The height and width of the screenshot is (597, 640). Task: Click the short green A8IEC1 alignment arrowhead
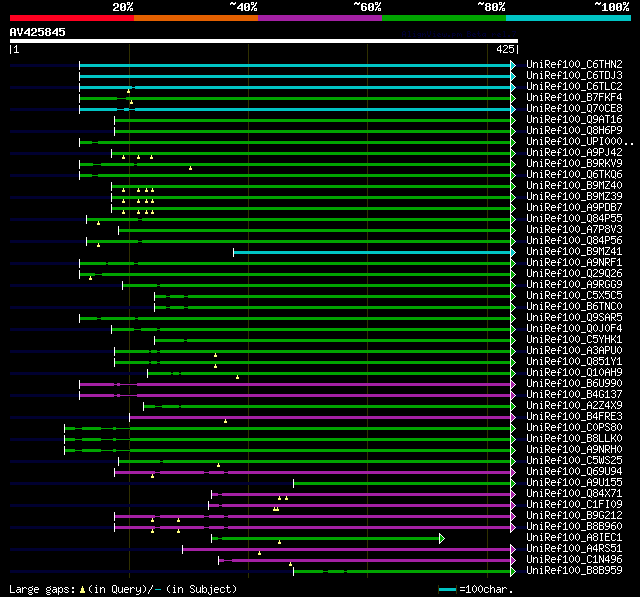pyautogui.click(x=442, y=539)
